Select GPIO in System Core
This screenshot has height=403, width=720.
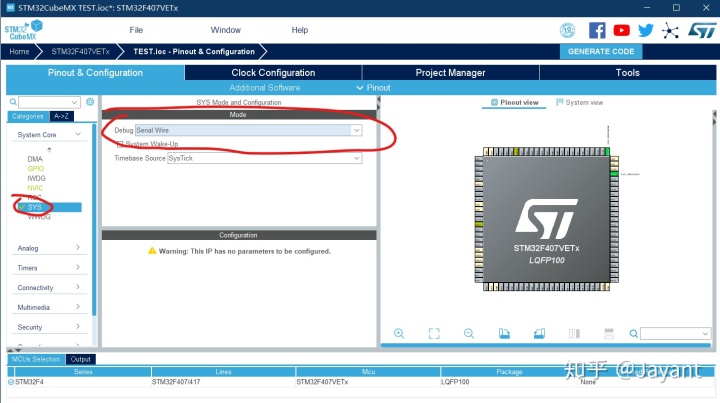pos(36,169)
